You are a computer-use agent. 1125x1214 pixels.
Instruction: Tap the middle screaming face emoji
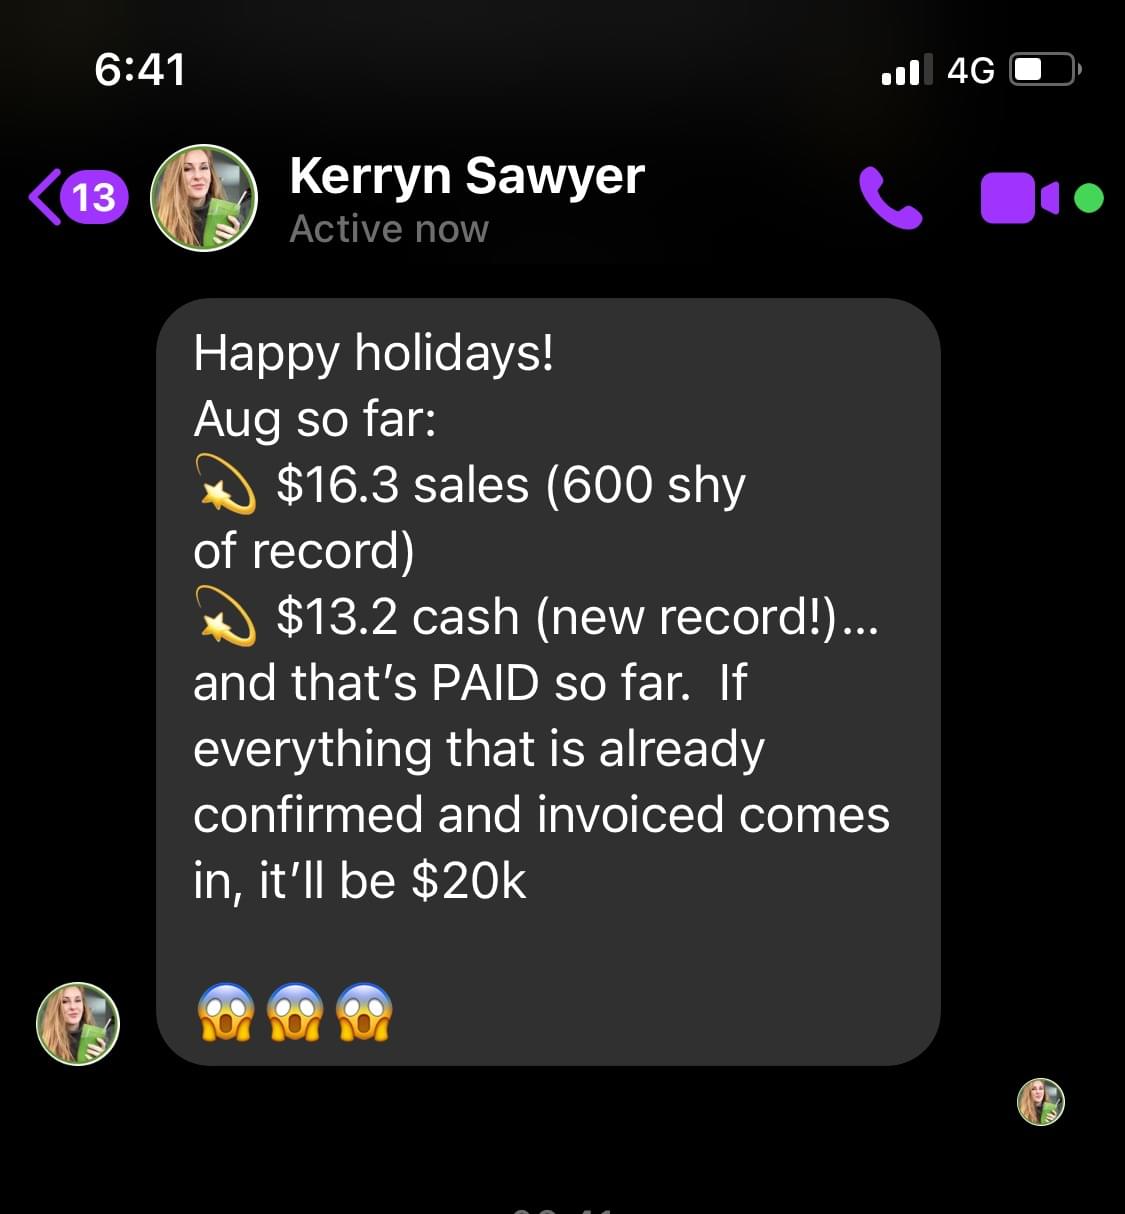[295, 1013]
